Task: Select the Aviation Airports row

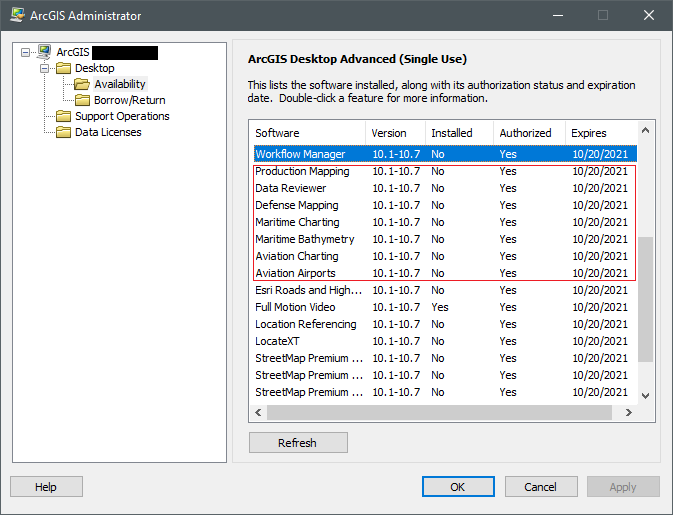Action: [445, 273]
